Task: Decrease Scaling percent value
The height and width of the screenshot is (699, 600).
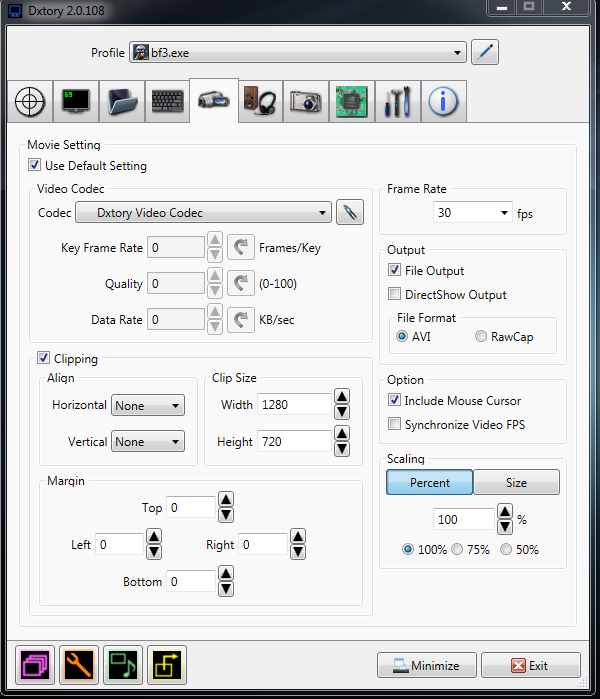Action: [x=505, y=527]
